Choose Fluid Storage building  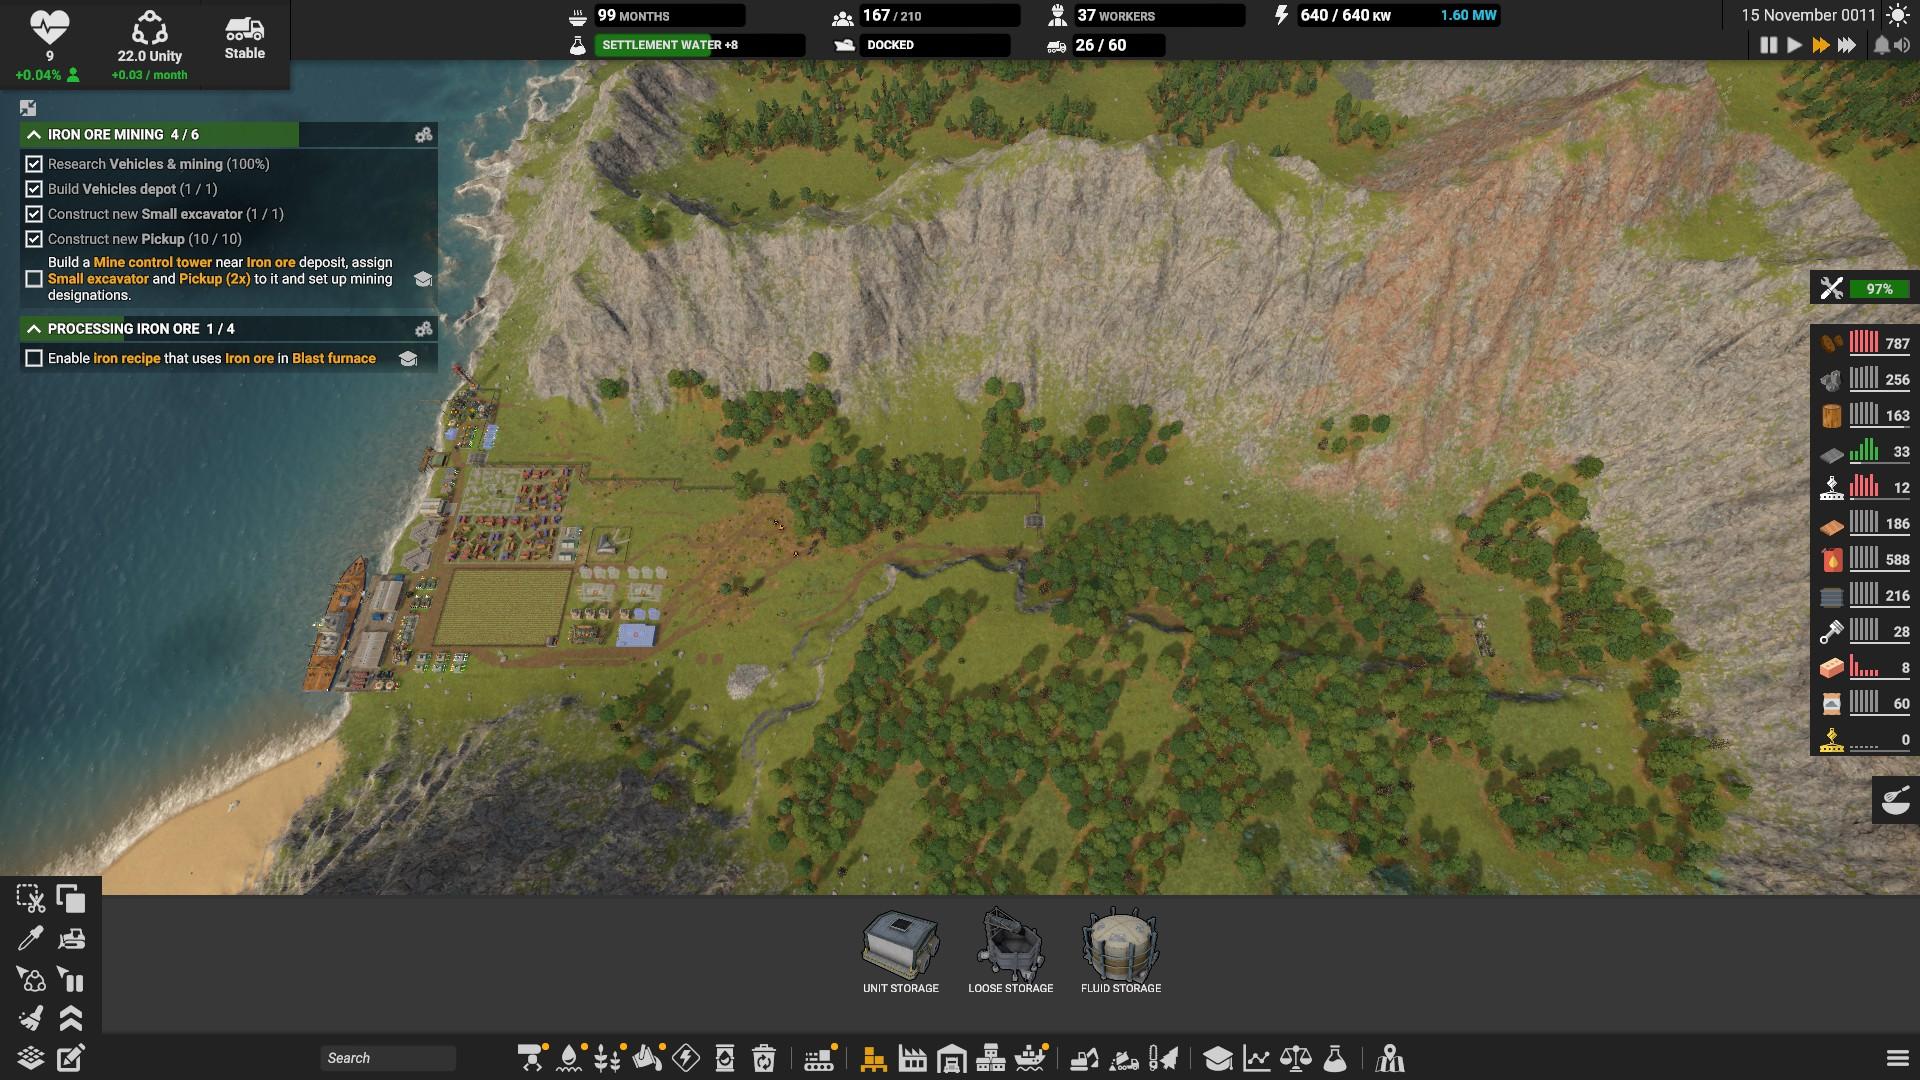1121,952
